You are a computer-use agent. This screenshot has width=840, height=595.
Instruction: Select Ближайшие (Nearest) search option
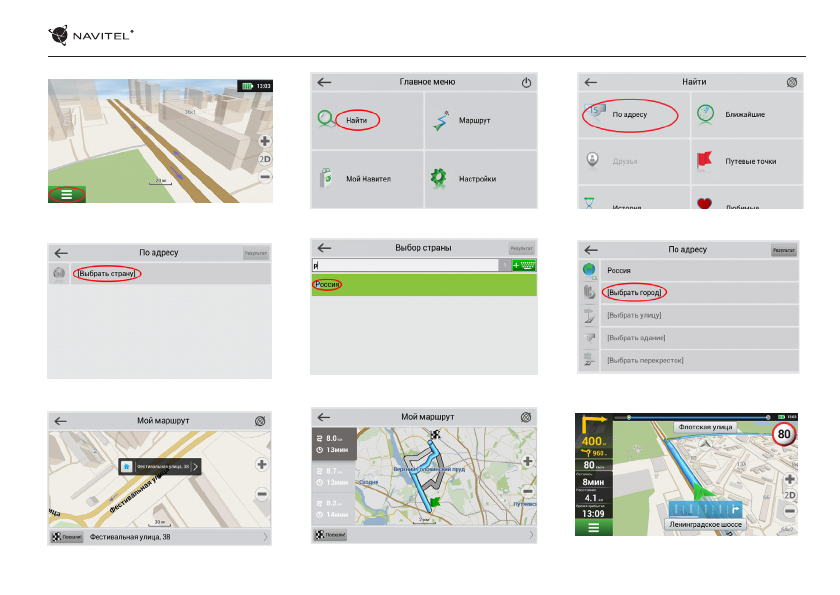[x=744, y=114]
